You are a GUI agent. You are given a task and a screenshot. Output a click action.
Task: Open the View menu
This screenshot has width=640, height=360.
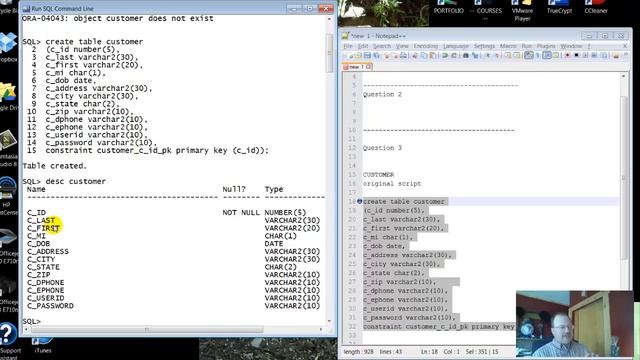tap(402, 46)
